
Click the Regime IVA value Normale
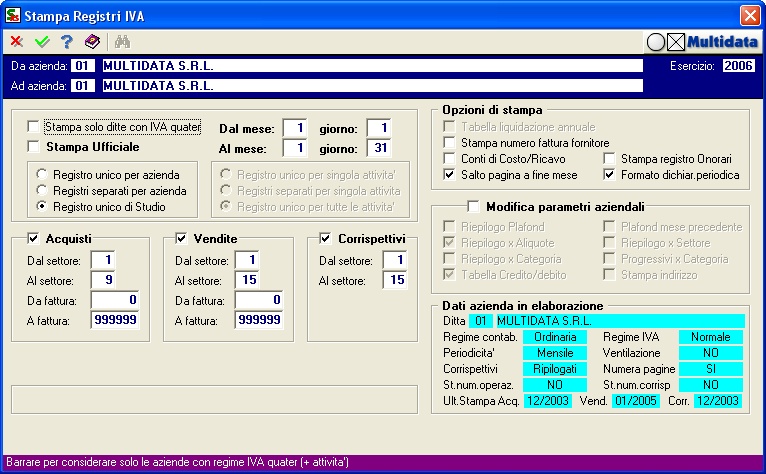tap(711, 337)
